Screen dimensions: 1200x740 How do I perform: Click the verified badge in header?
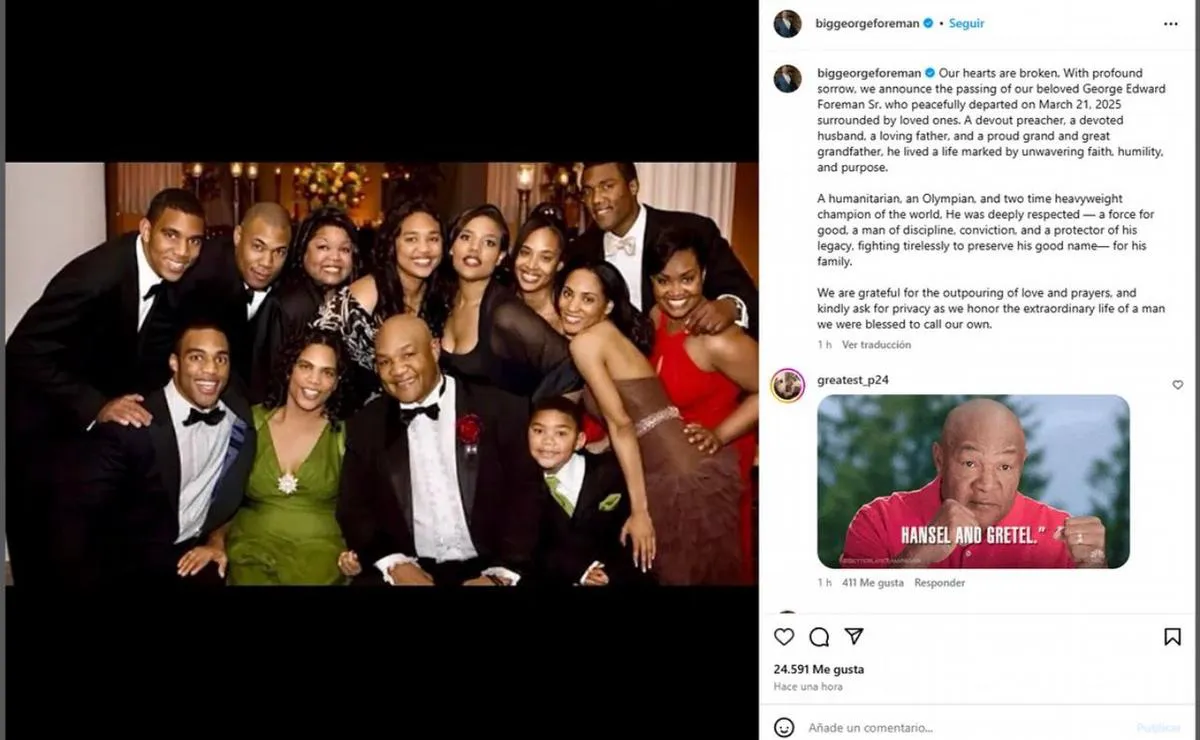(x=927, y=24)
